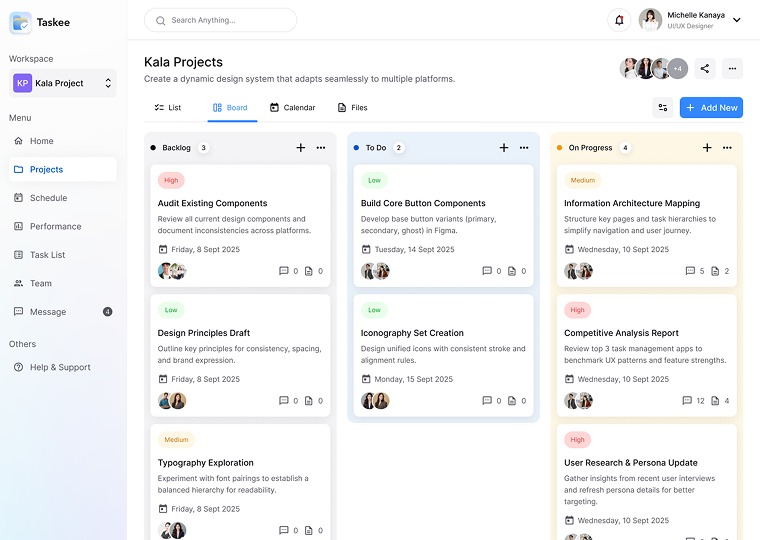Open Schedule from the sidebar
Image resolution: width=760 pixels, height=540 pixels.
[63, 198]
